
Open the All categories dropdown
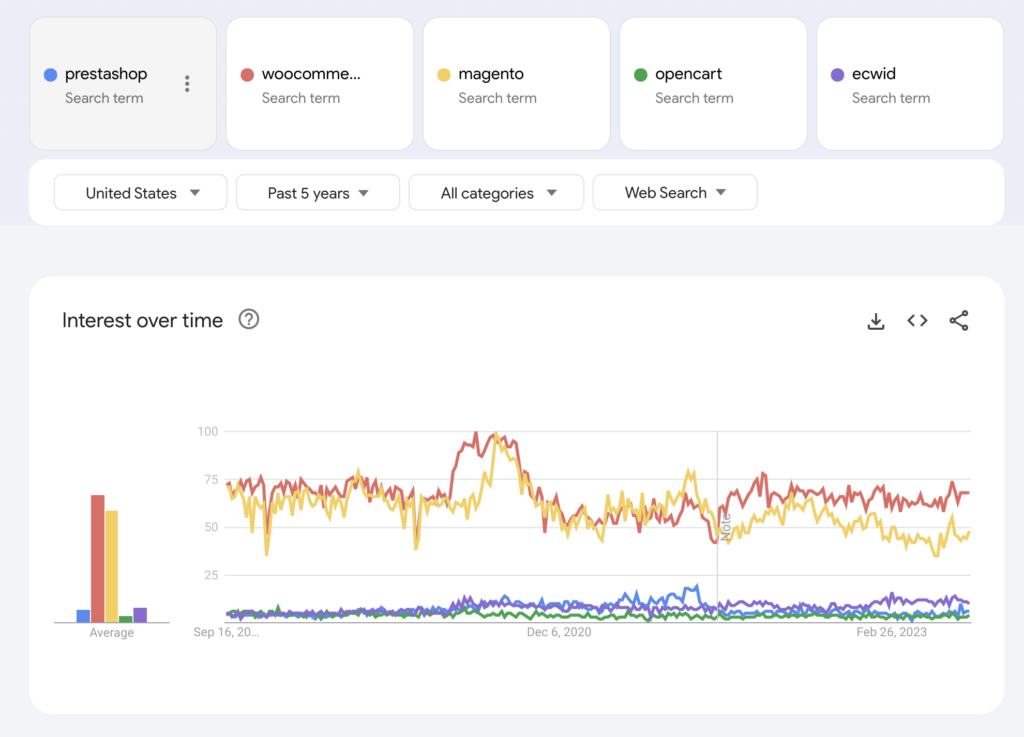[496, 193]
